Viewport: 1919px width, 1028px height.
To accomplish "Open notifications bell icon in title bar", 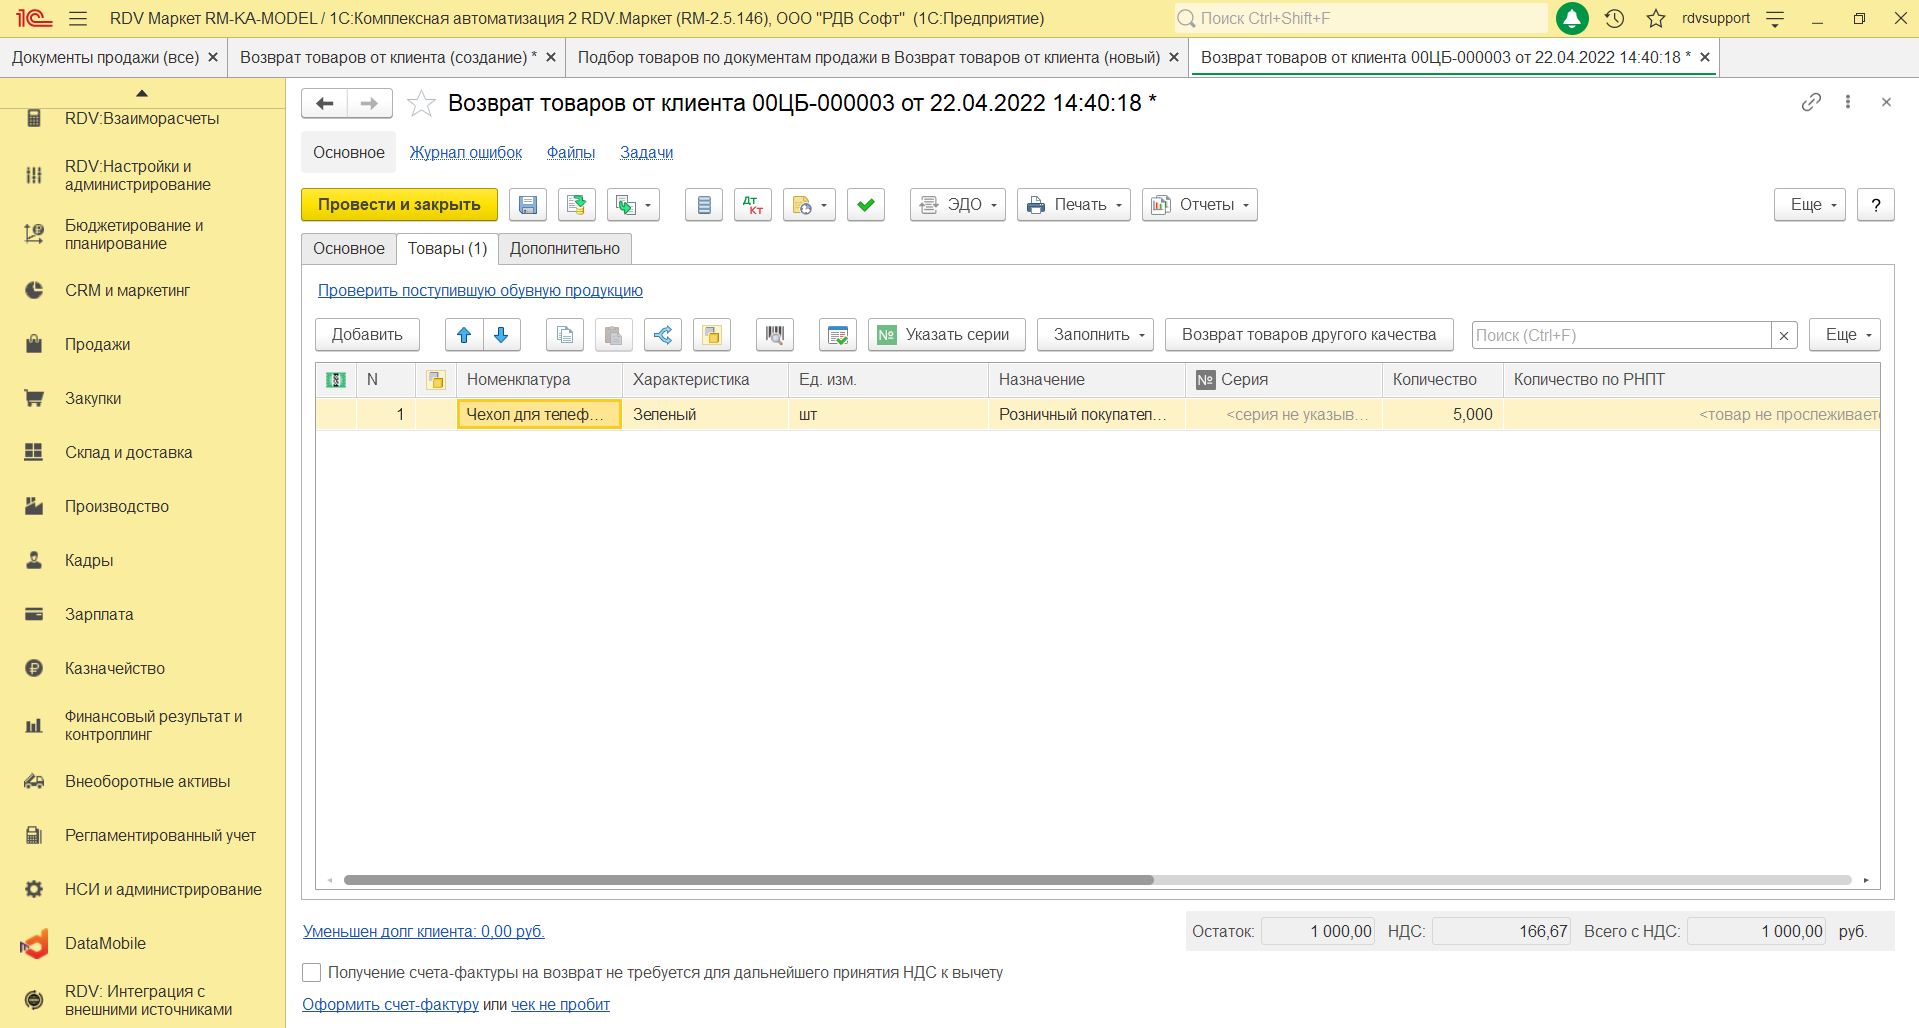I will pyautogui.click(x=1572, y=18).
